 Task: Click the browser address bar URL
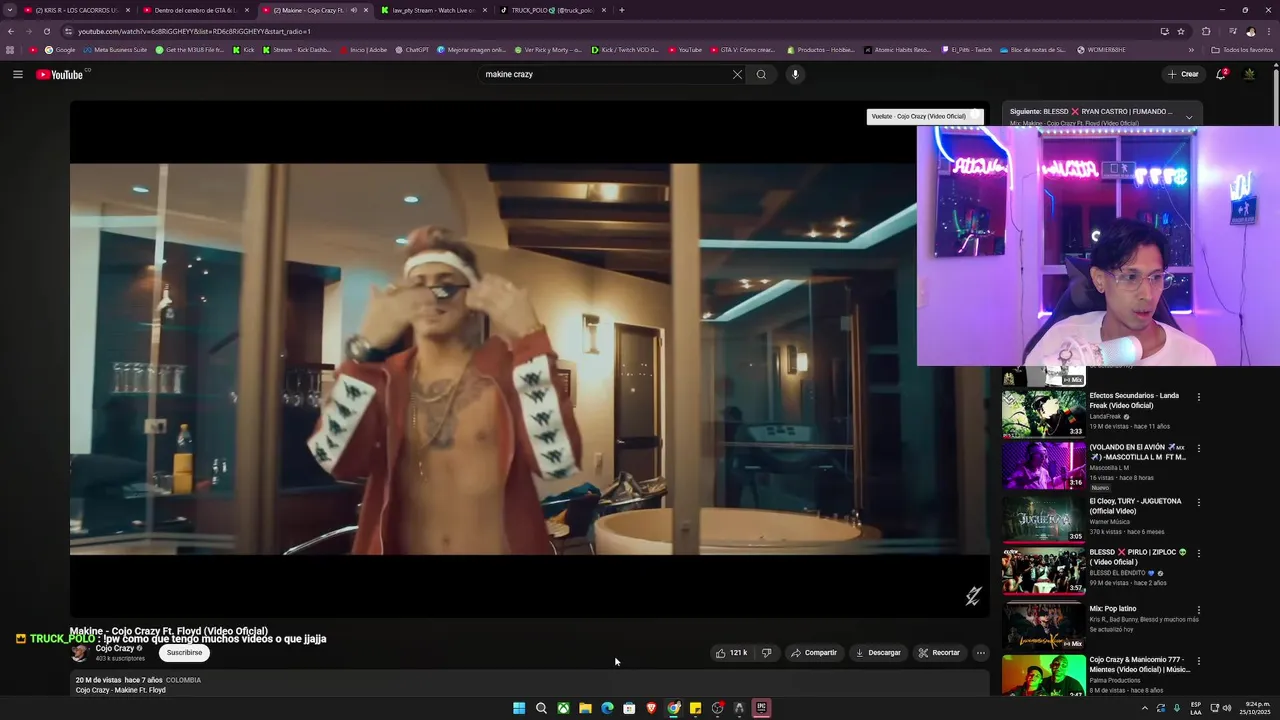pyautogui.click(x=195, y=31)
